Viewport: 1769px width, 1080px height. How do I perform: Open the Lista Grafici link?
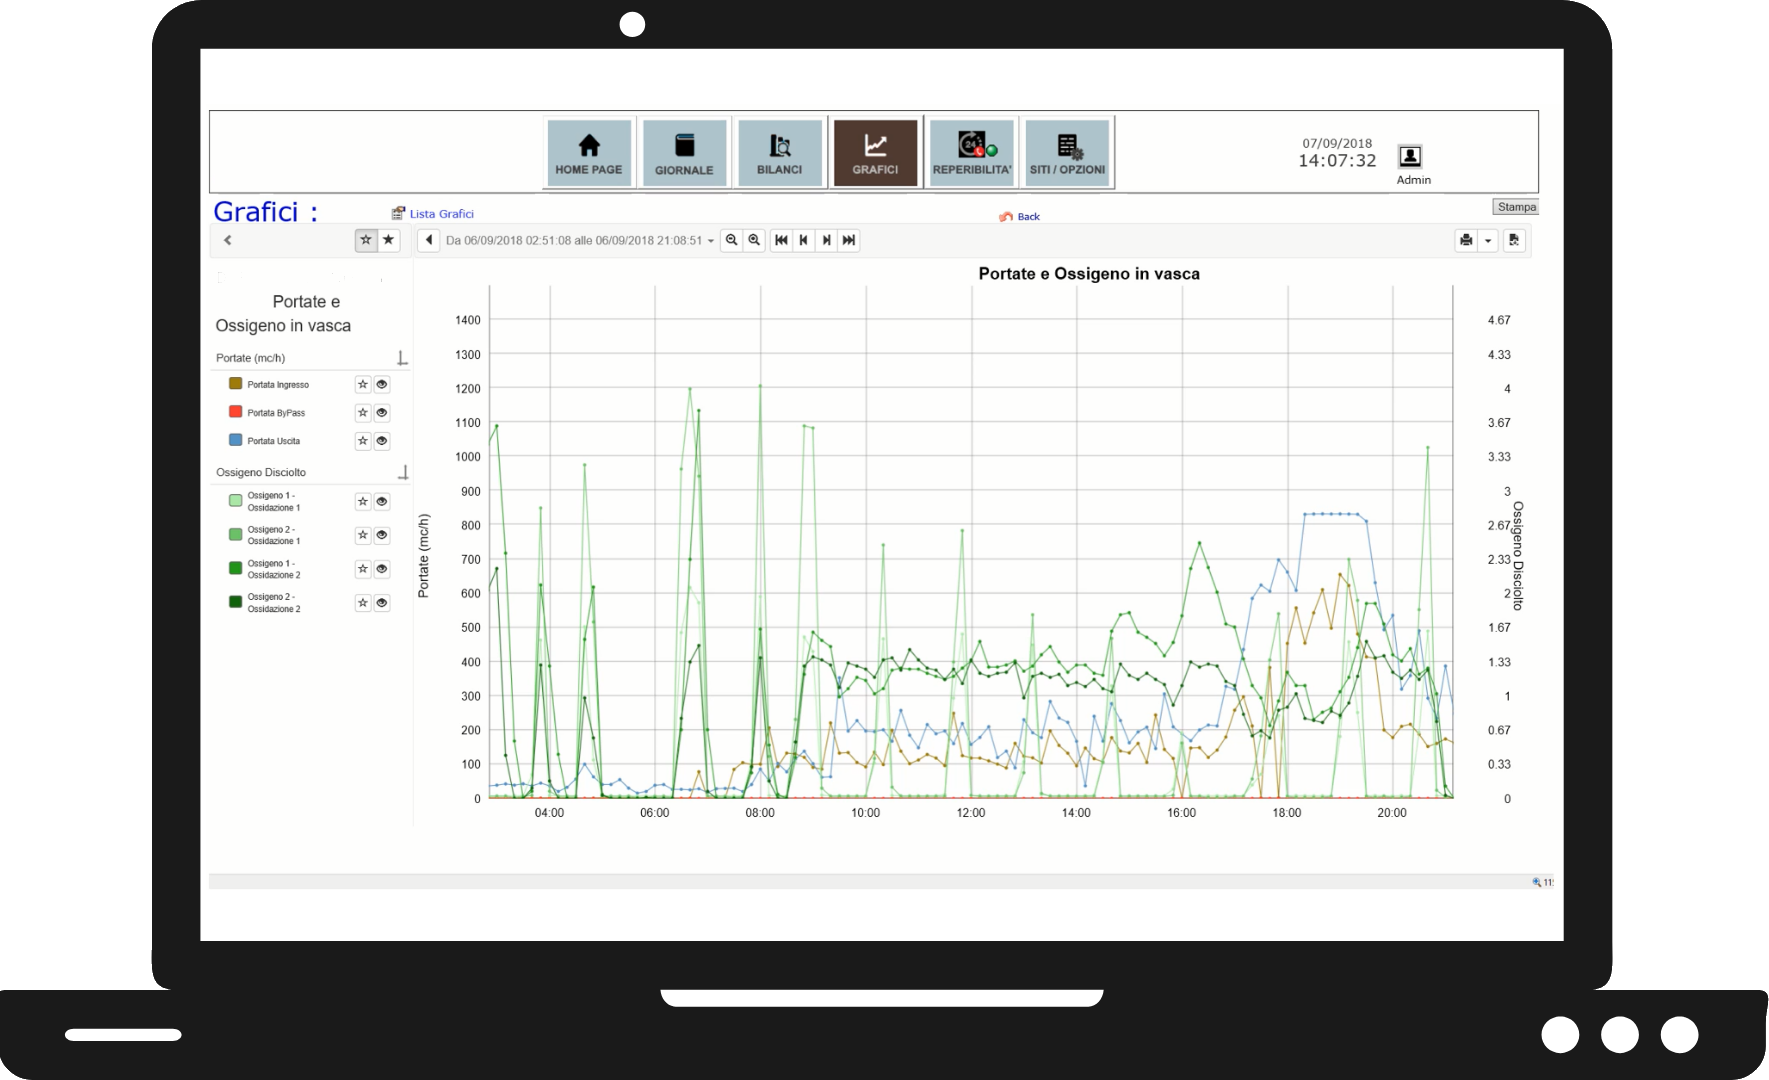pyautogui.click(x=441, y=214)
